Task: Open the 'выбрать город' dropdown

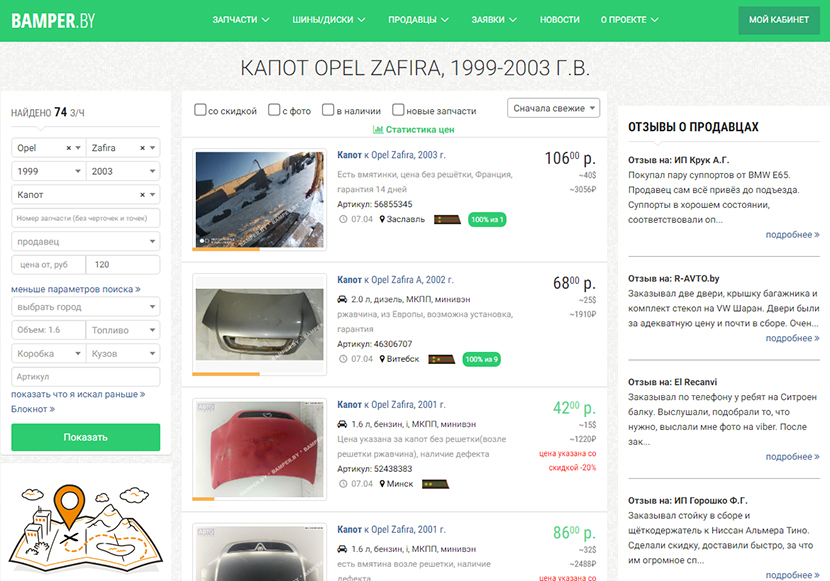Action: [x=85, y=307]
